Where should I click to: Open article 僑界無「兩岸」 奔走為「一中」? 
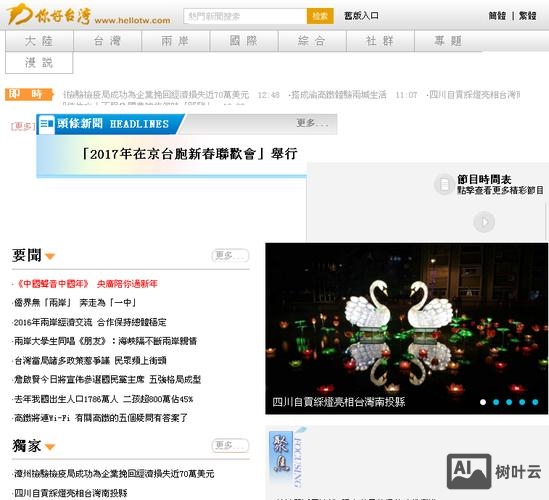[75, 303]
